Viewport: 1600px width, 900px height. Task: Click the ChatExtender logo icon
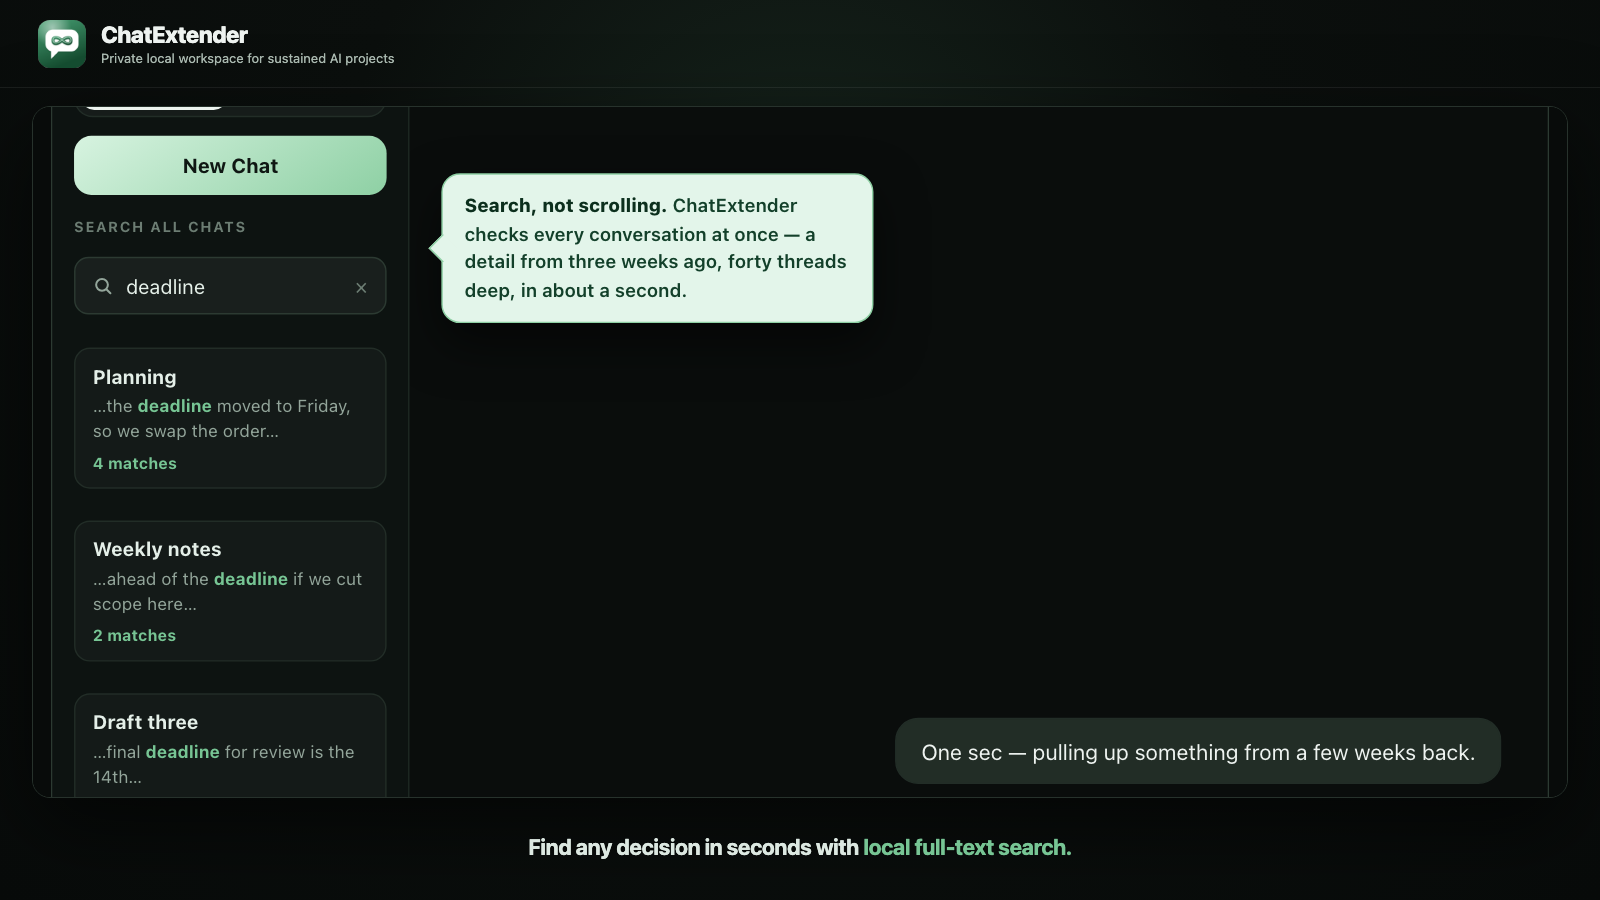click(x=62, y=44)
